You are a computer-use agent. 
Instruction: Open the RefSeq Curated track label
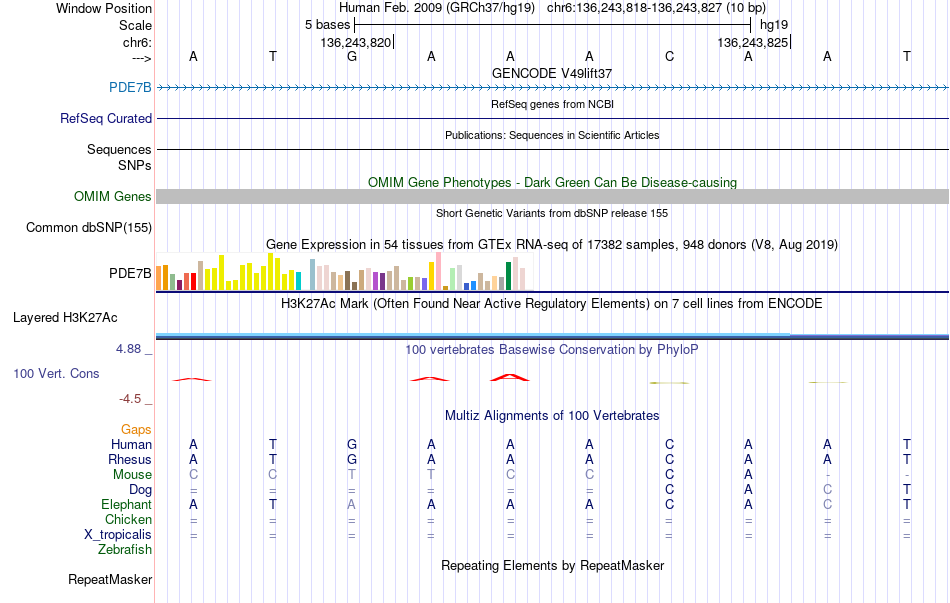click(105, 118)
